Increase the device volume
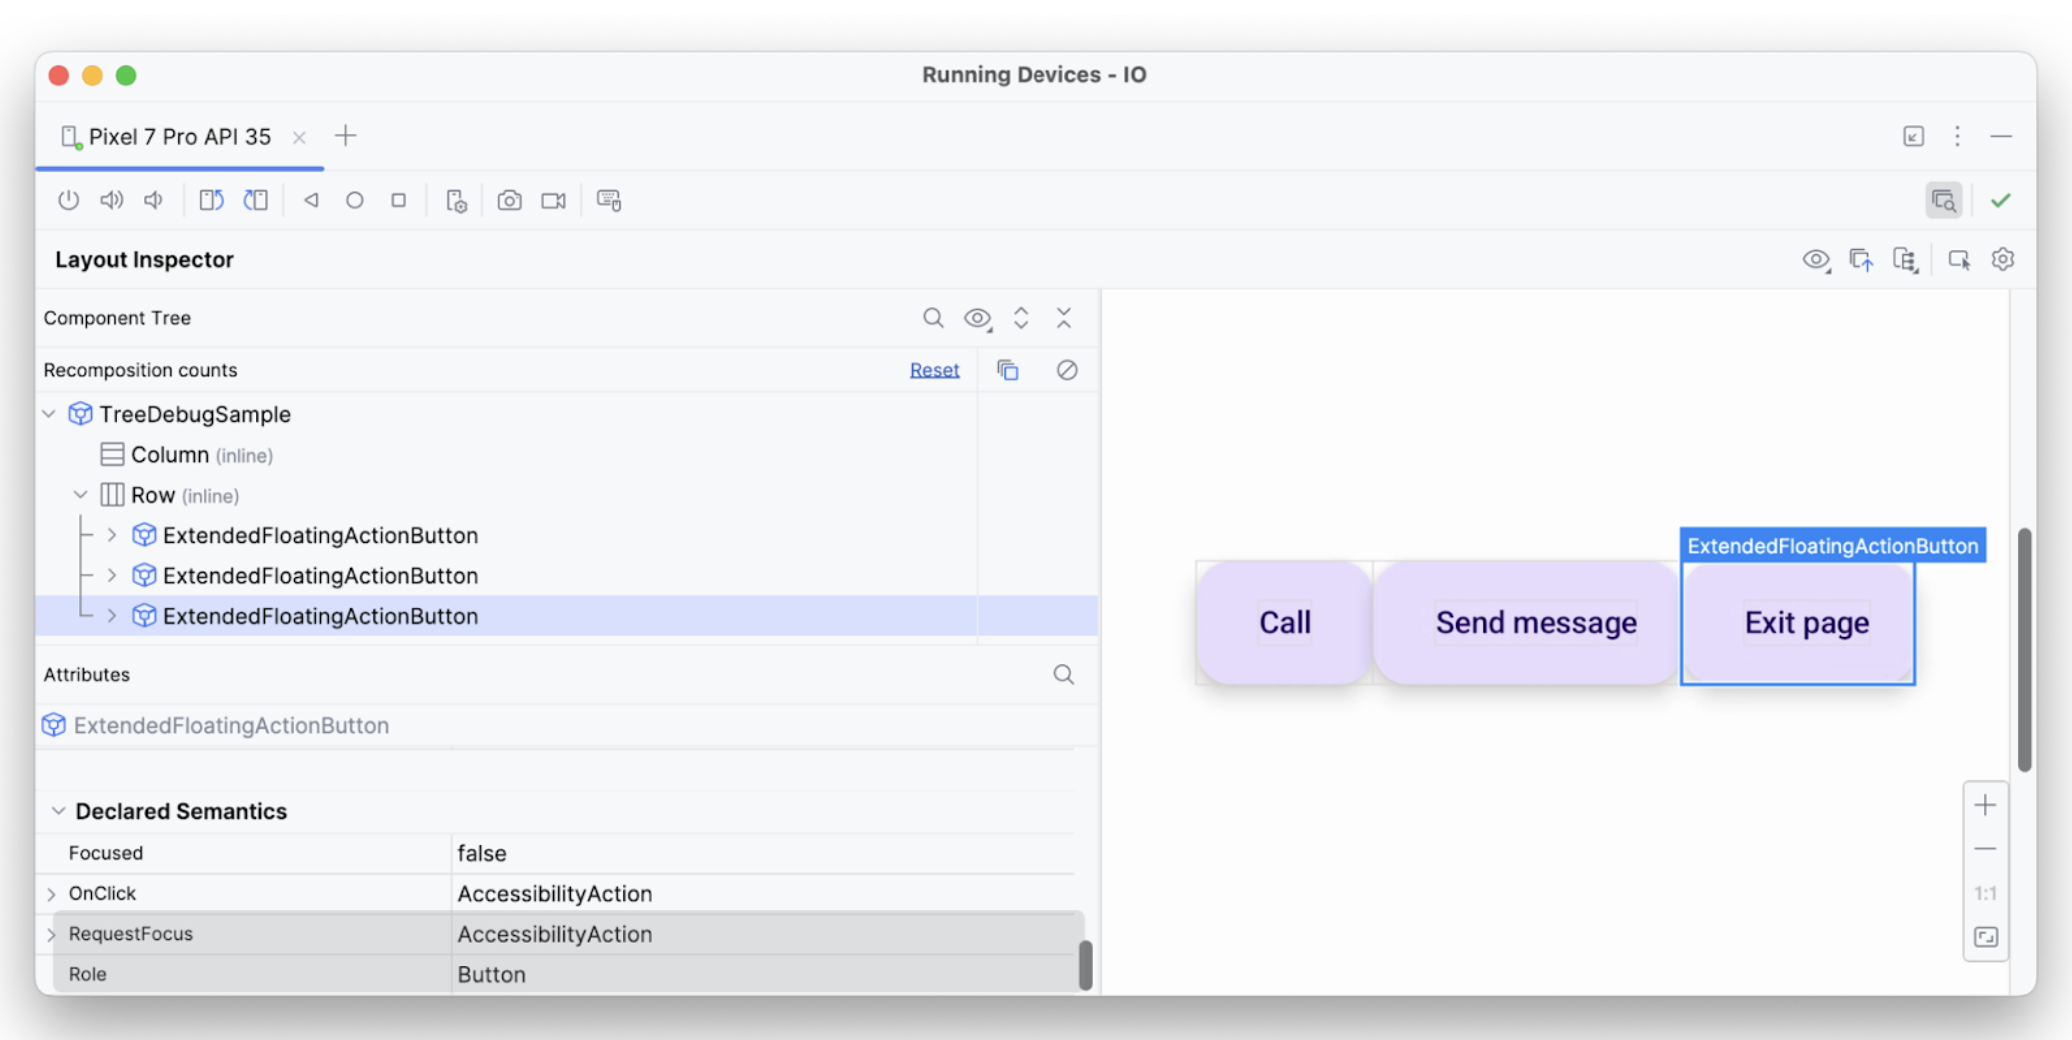 pyautogui.click(x=111, y=199)
